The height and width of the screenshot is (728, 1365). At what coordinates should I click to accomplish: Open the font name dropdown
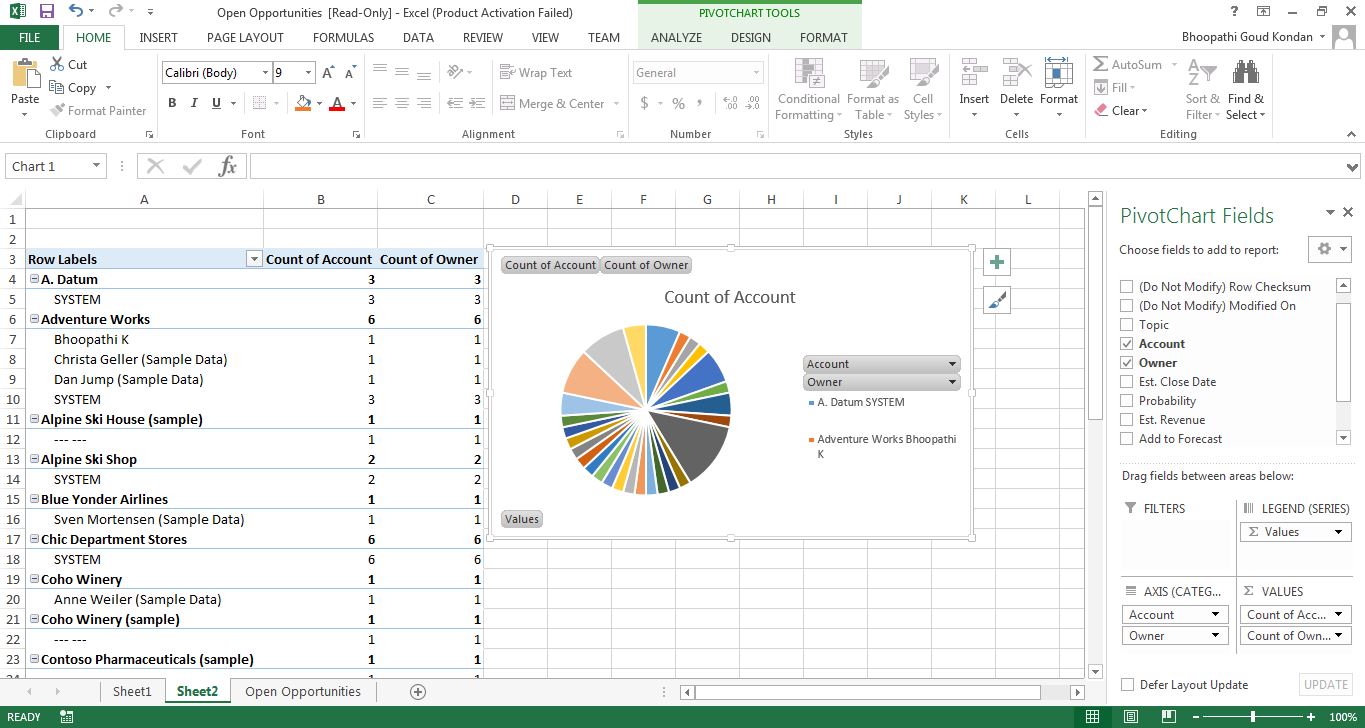(x=265, y=73)
